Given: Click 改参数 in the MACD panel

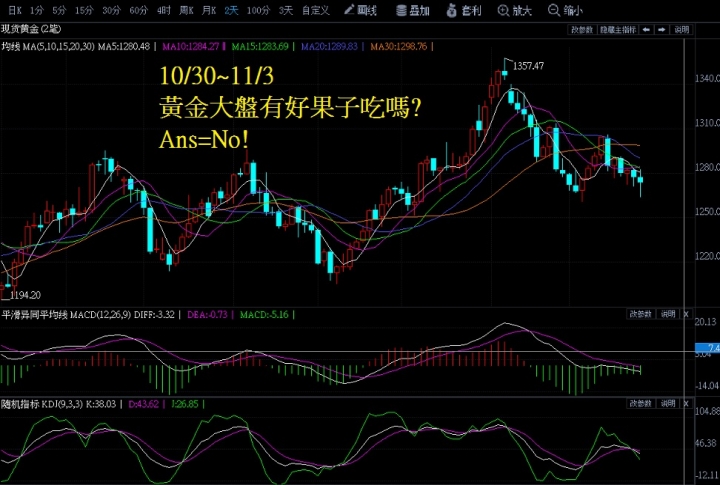Looking at the screenshot, I should (x=640, y=313).
